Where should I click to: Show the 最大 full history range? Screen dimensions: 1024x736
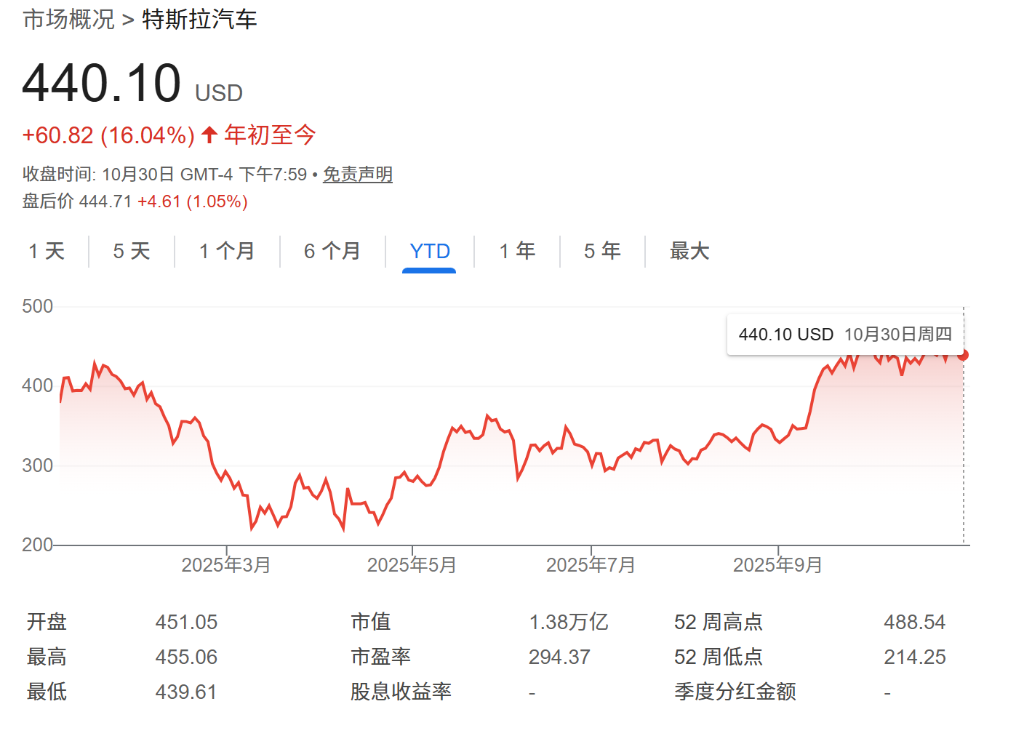689,251
